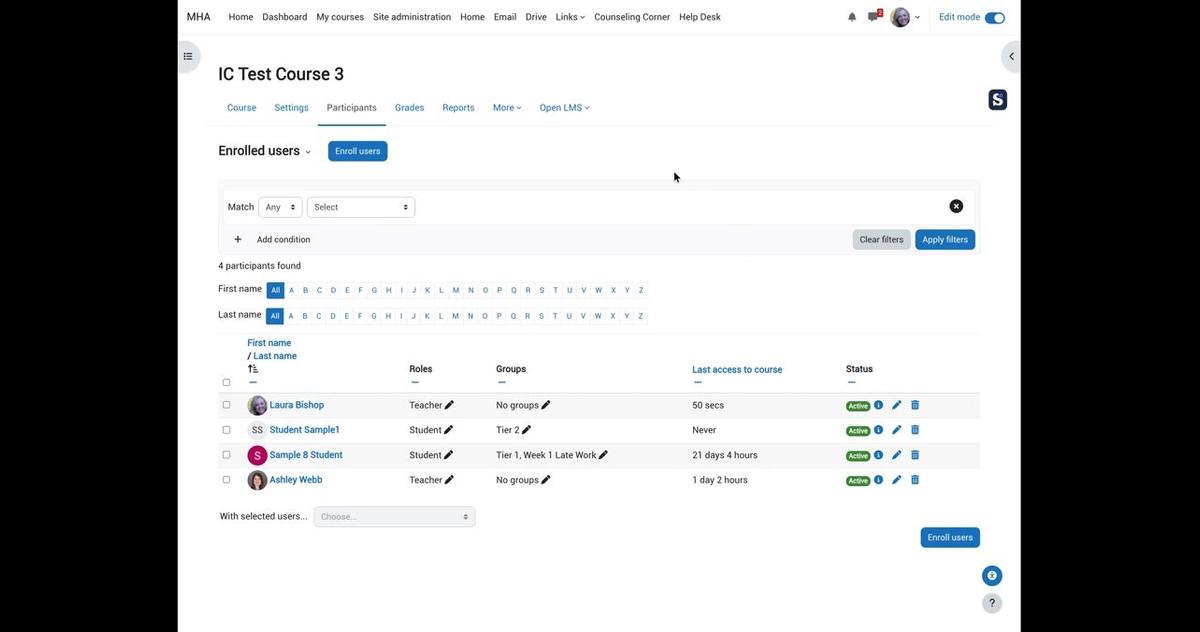This screenshot has height=632, width=1200.
Task: Open the Site administration menu item
Action: point(412,17)
